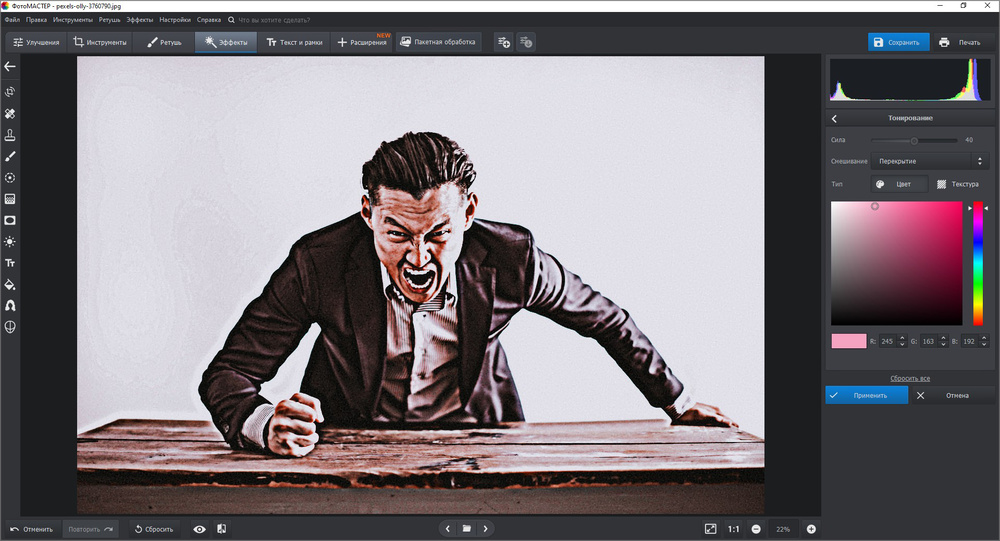Choose the brush tool in left sidebar
Screen dimensions: 1000x541
pyautogui.click(x=10, y=156)
